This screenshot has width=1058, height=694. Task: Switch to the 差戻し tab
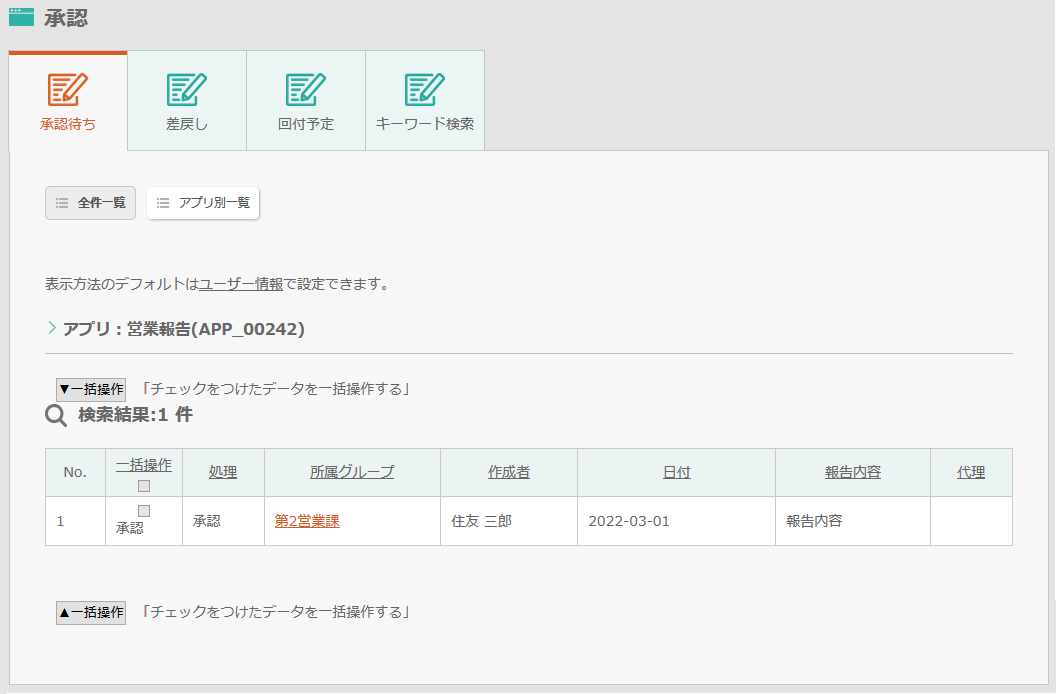[187, 100]
